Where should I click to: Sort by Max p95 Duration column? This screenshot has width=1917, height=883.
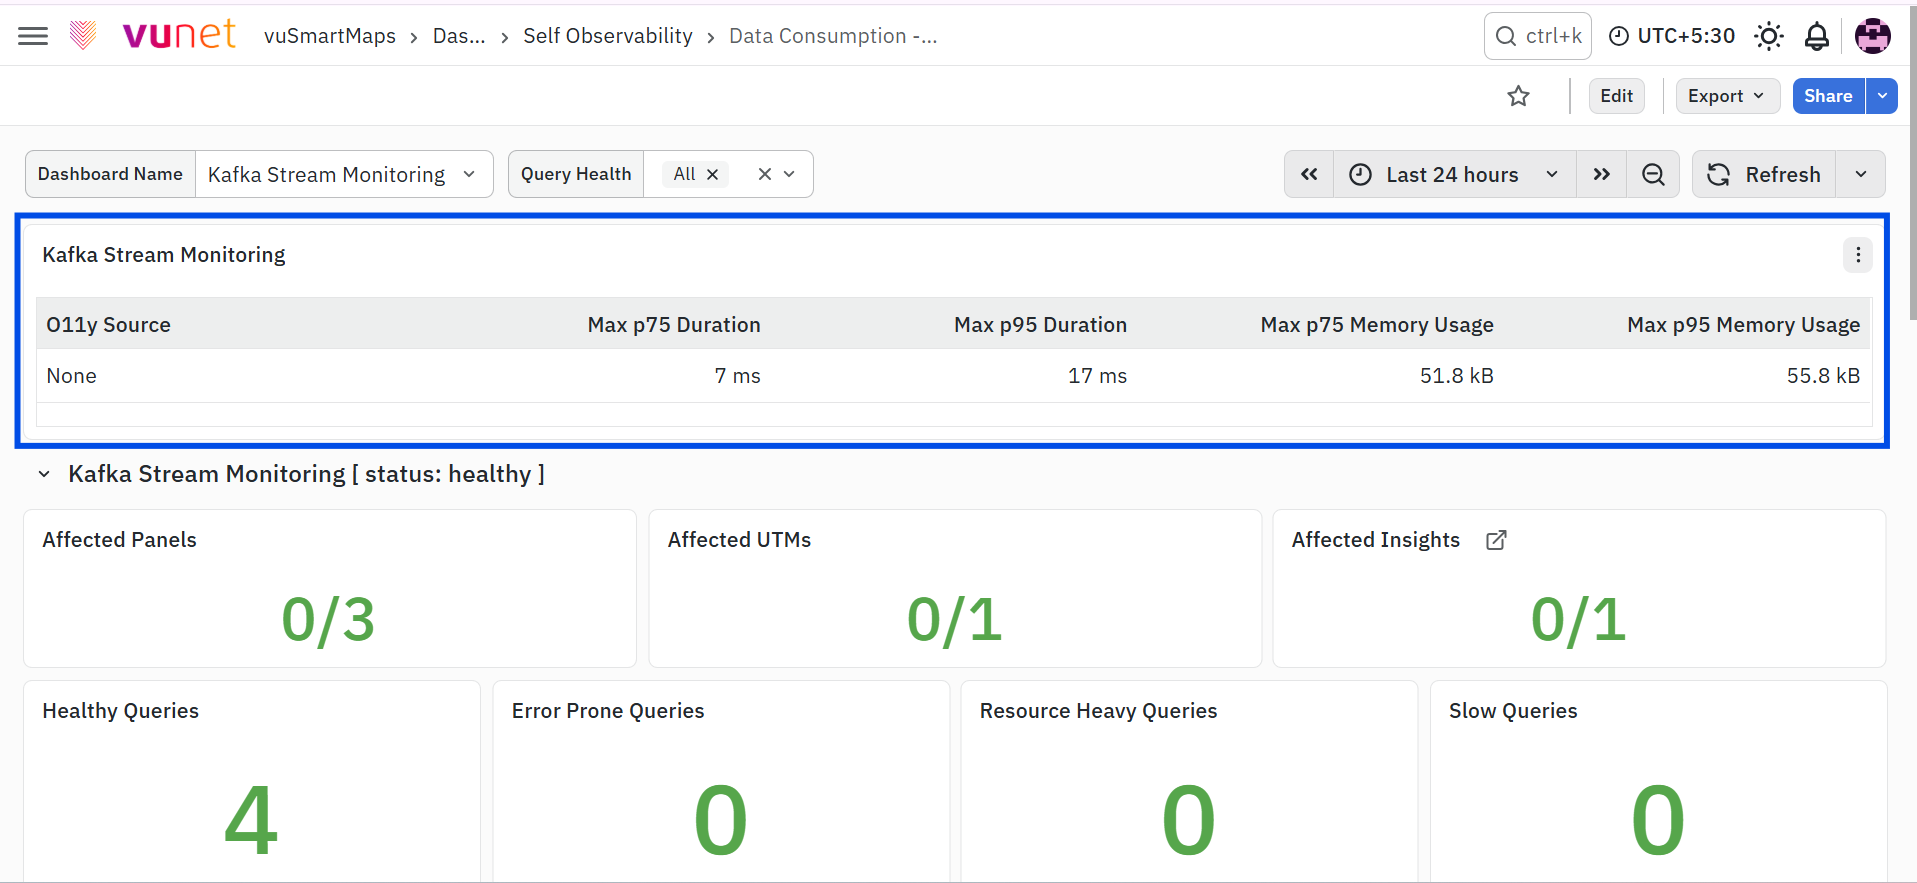click(x=1040, y=325)
